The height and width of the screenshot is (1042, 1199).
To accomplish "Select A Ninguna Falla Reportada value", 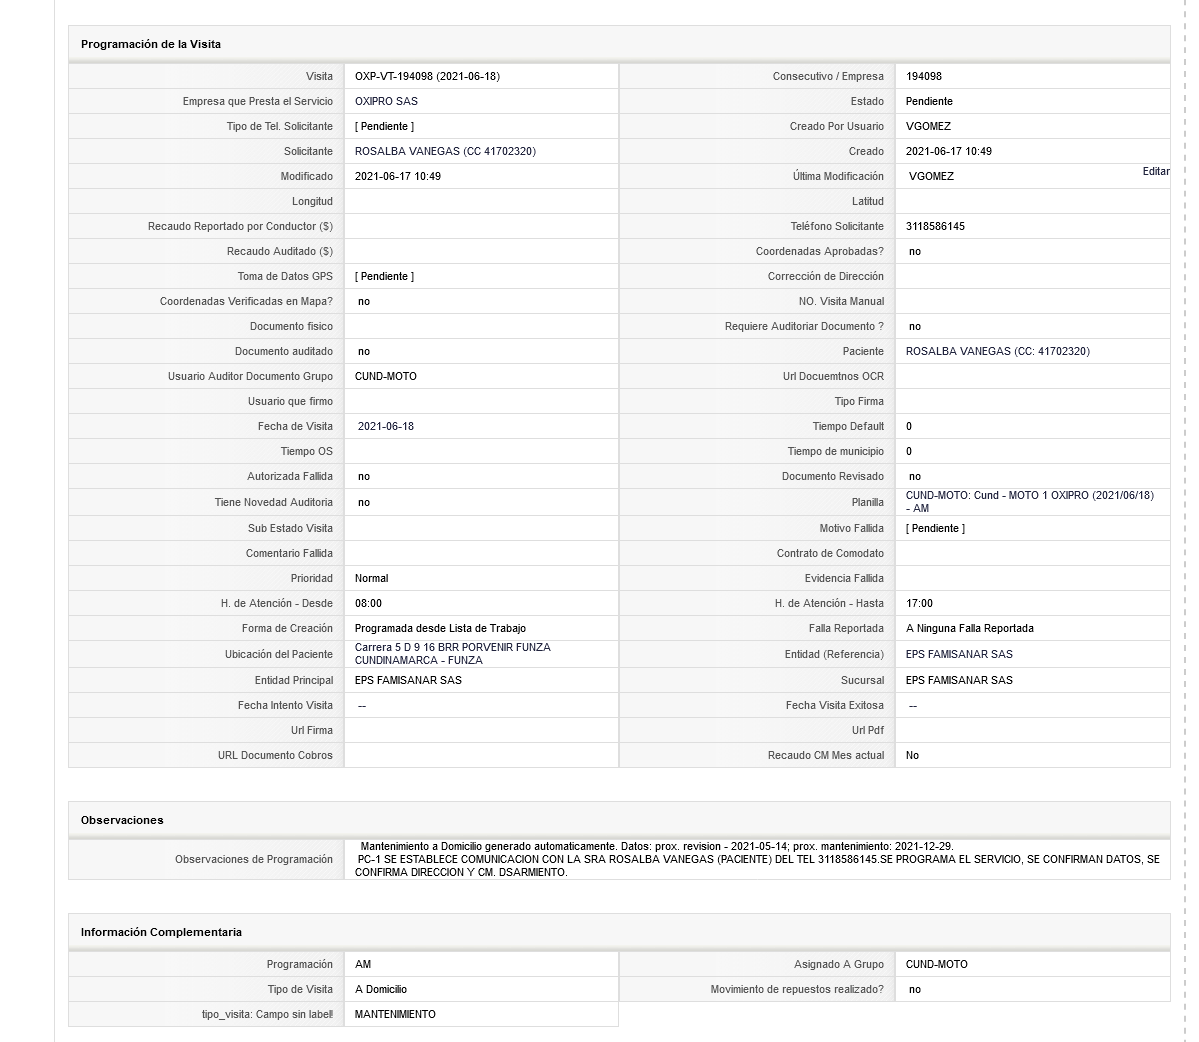I will pos(969,628).
